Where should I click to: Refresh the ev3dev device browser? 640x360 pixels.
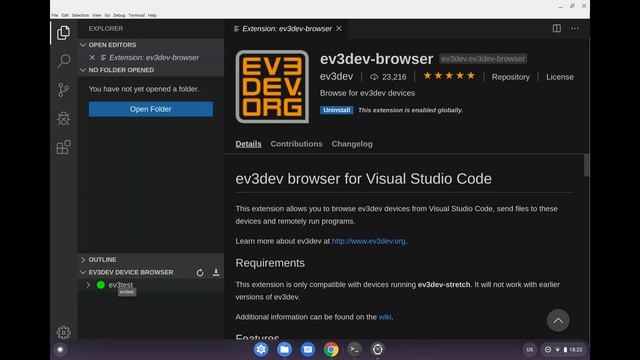(200, 273)
